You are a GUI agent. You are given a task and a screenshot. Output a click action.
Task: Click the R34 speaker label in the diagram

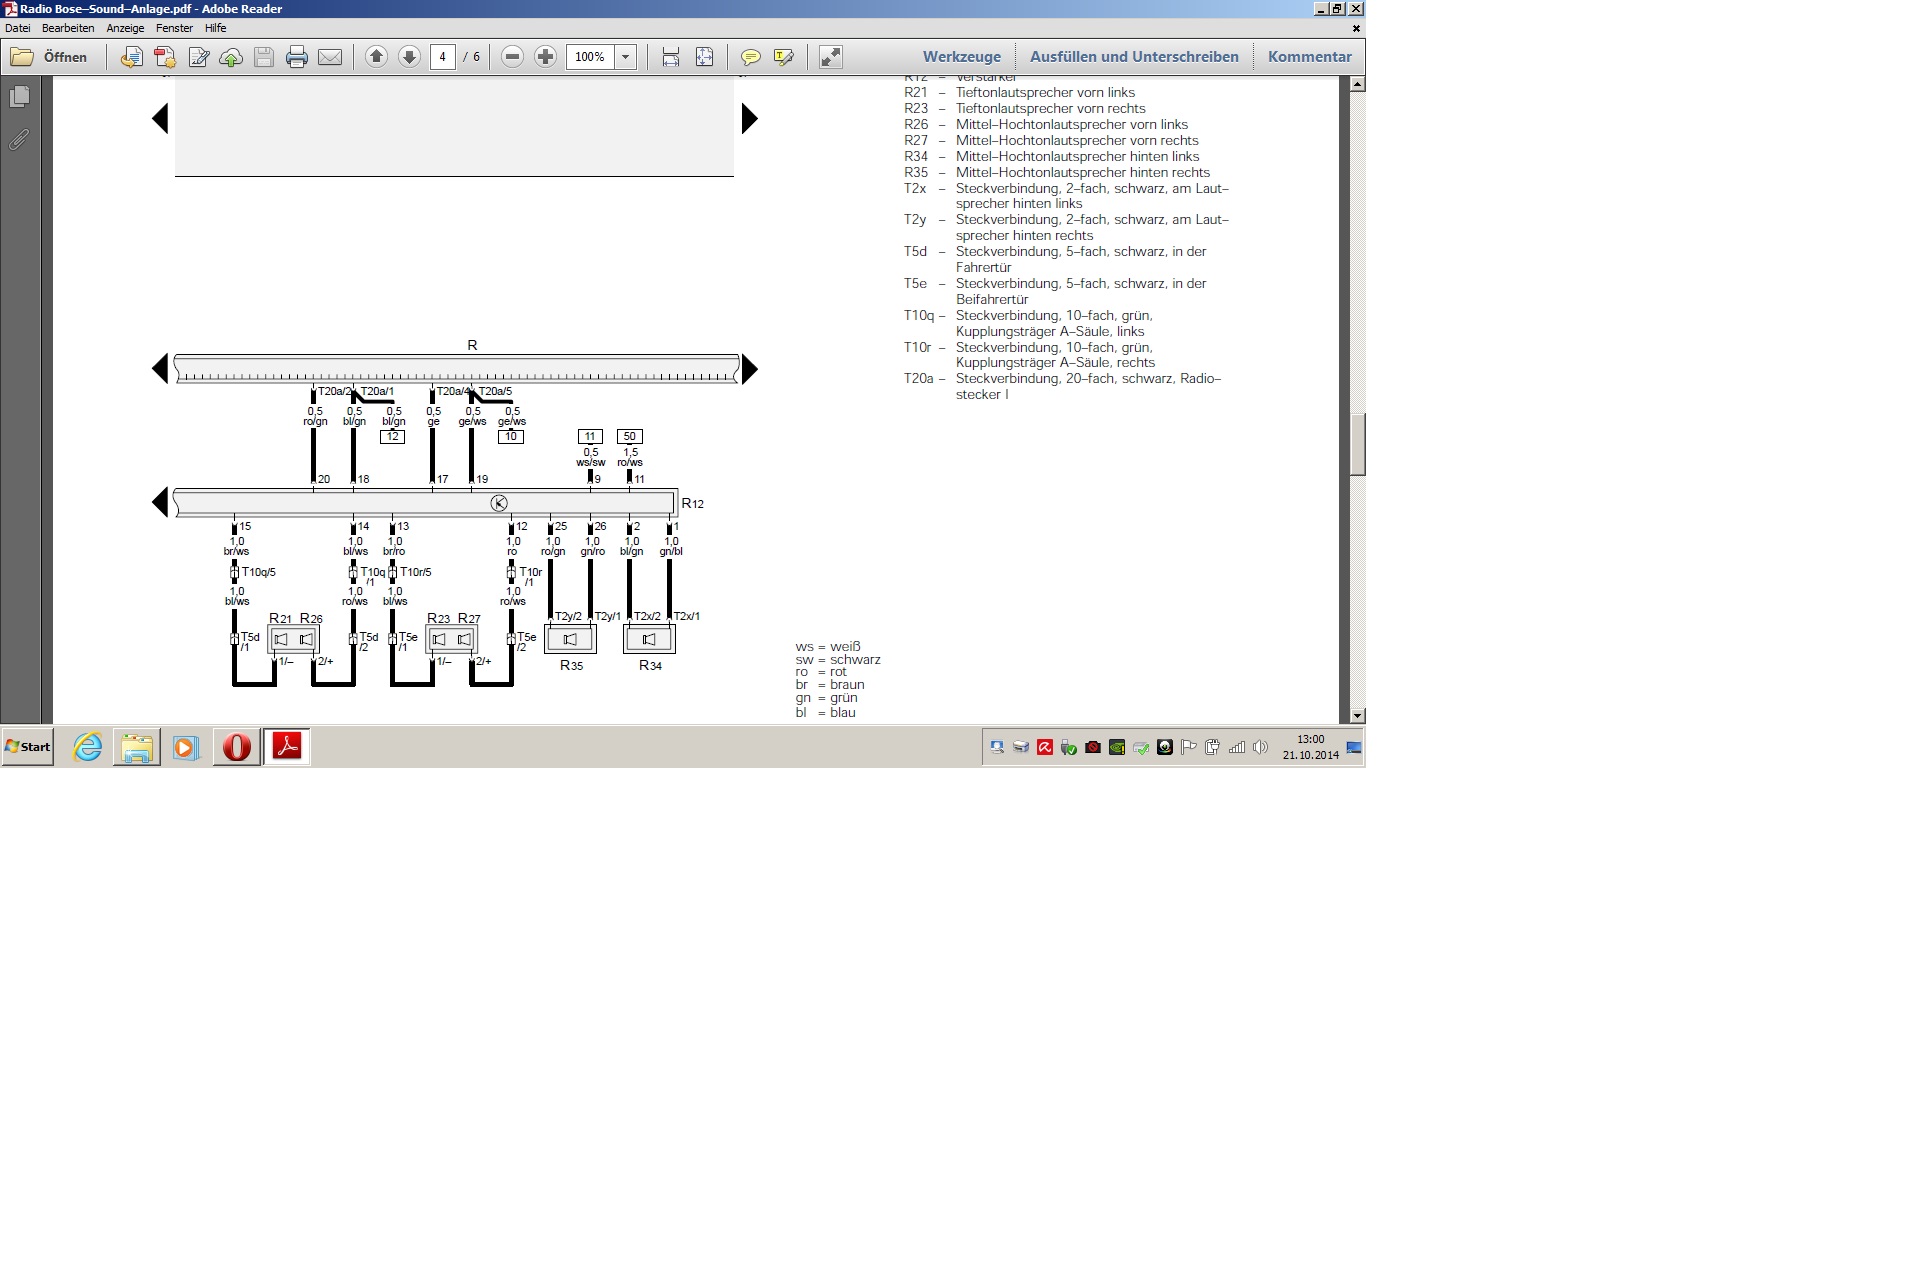point(650,665)
